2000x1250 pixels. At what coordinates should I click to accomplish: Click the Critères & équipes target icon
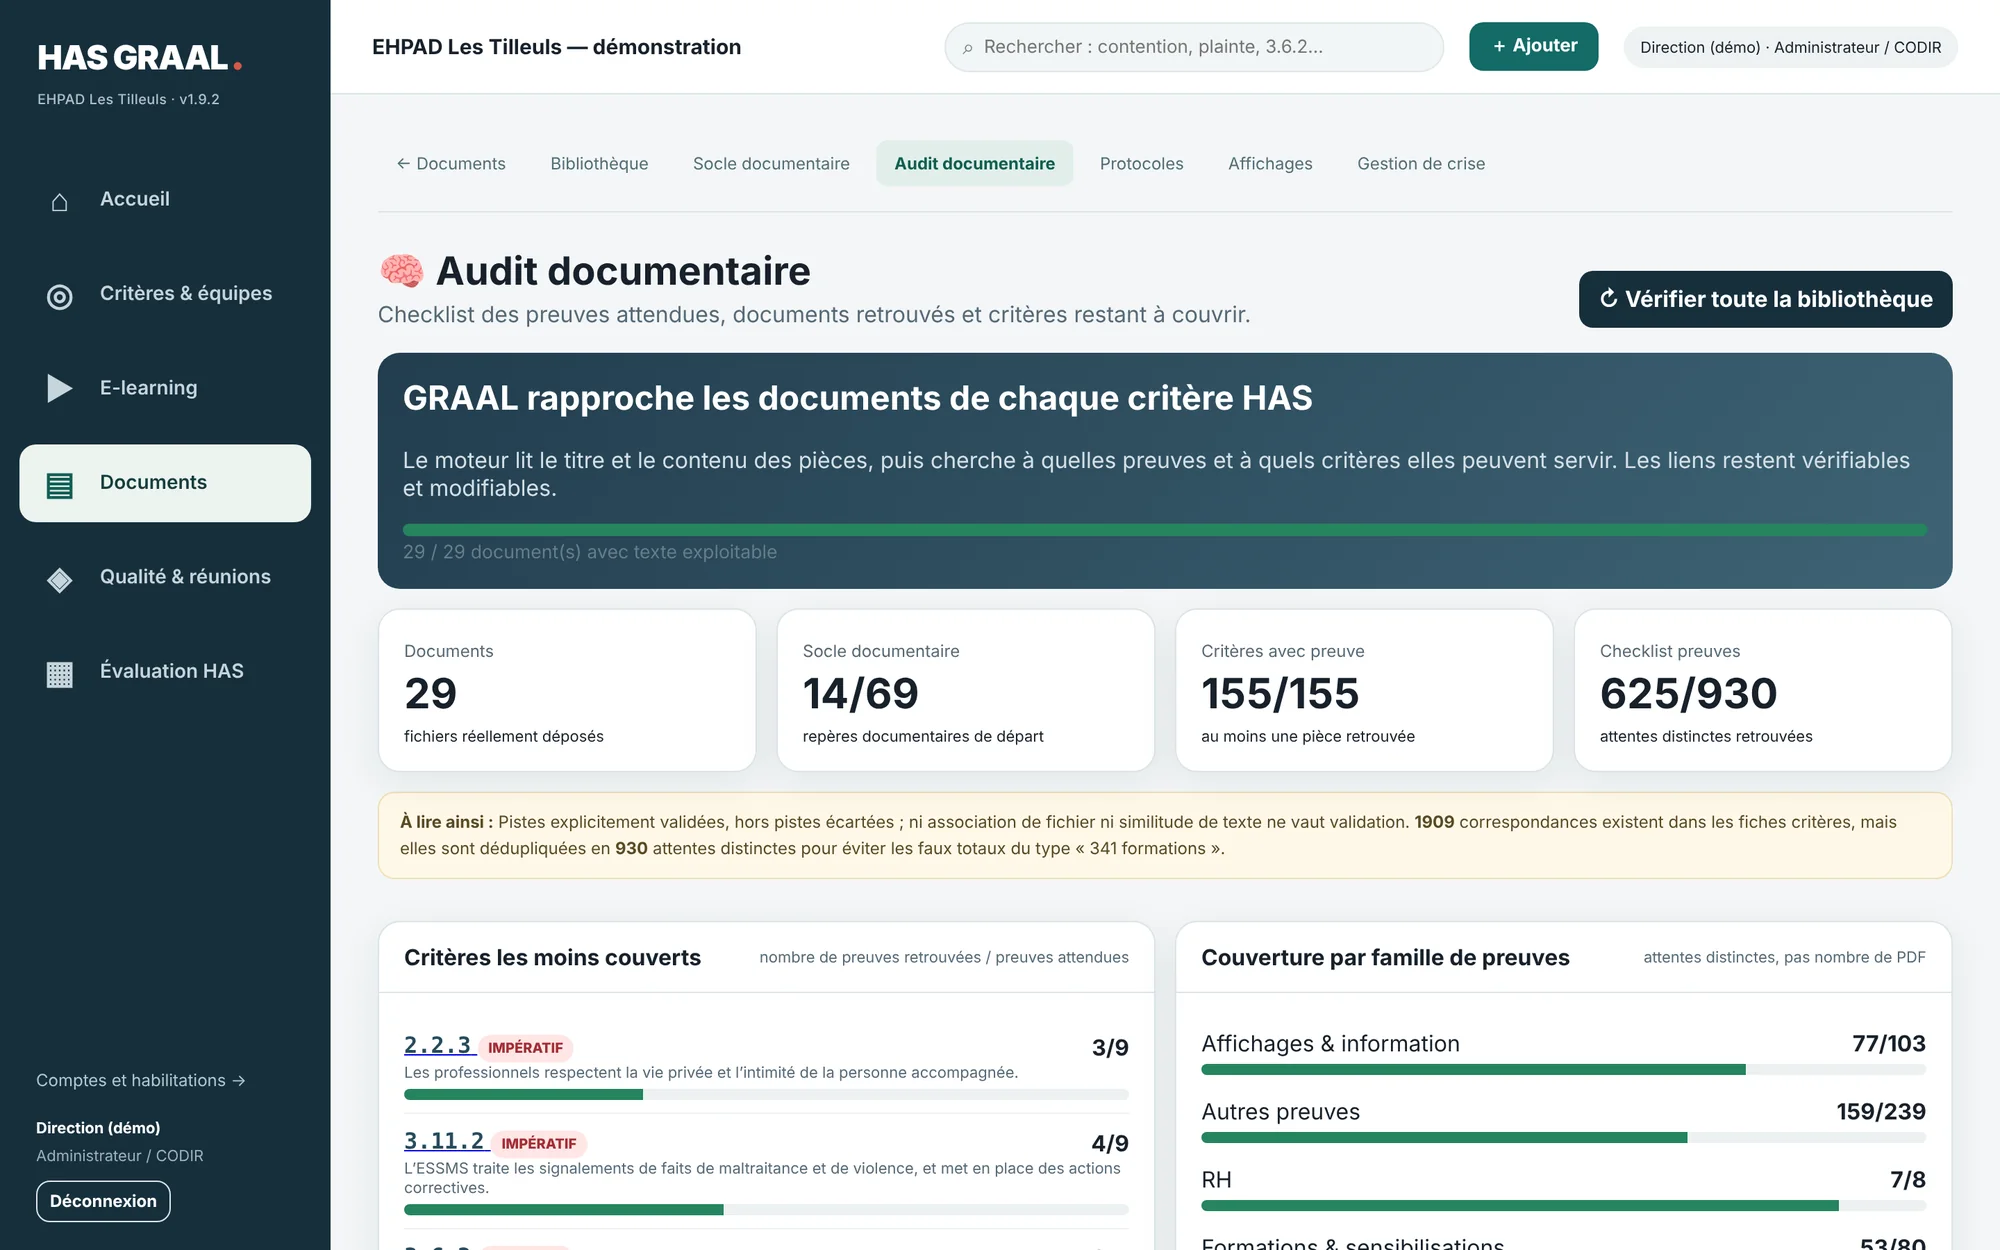click(59, 296)
